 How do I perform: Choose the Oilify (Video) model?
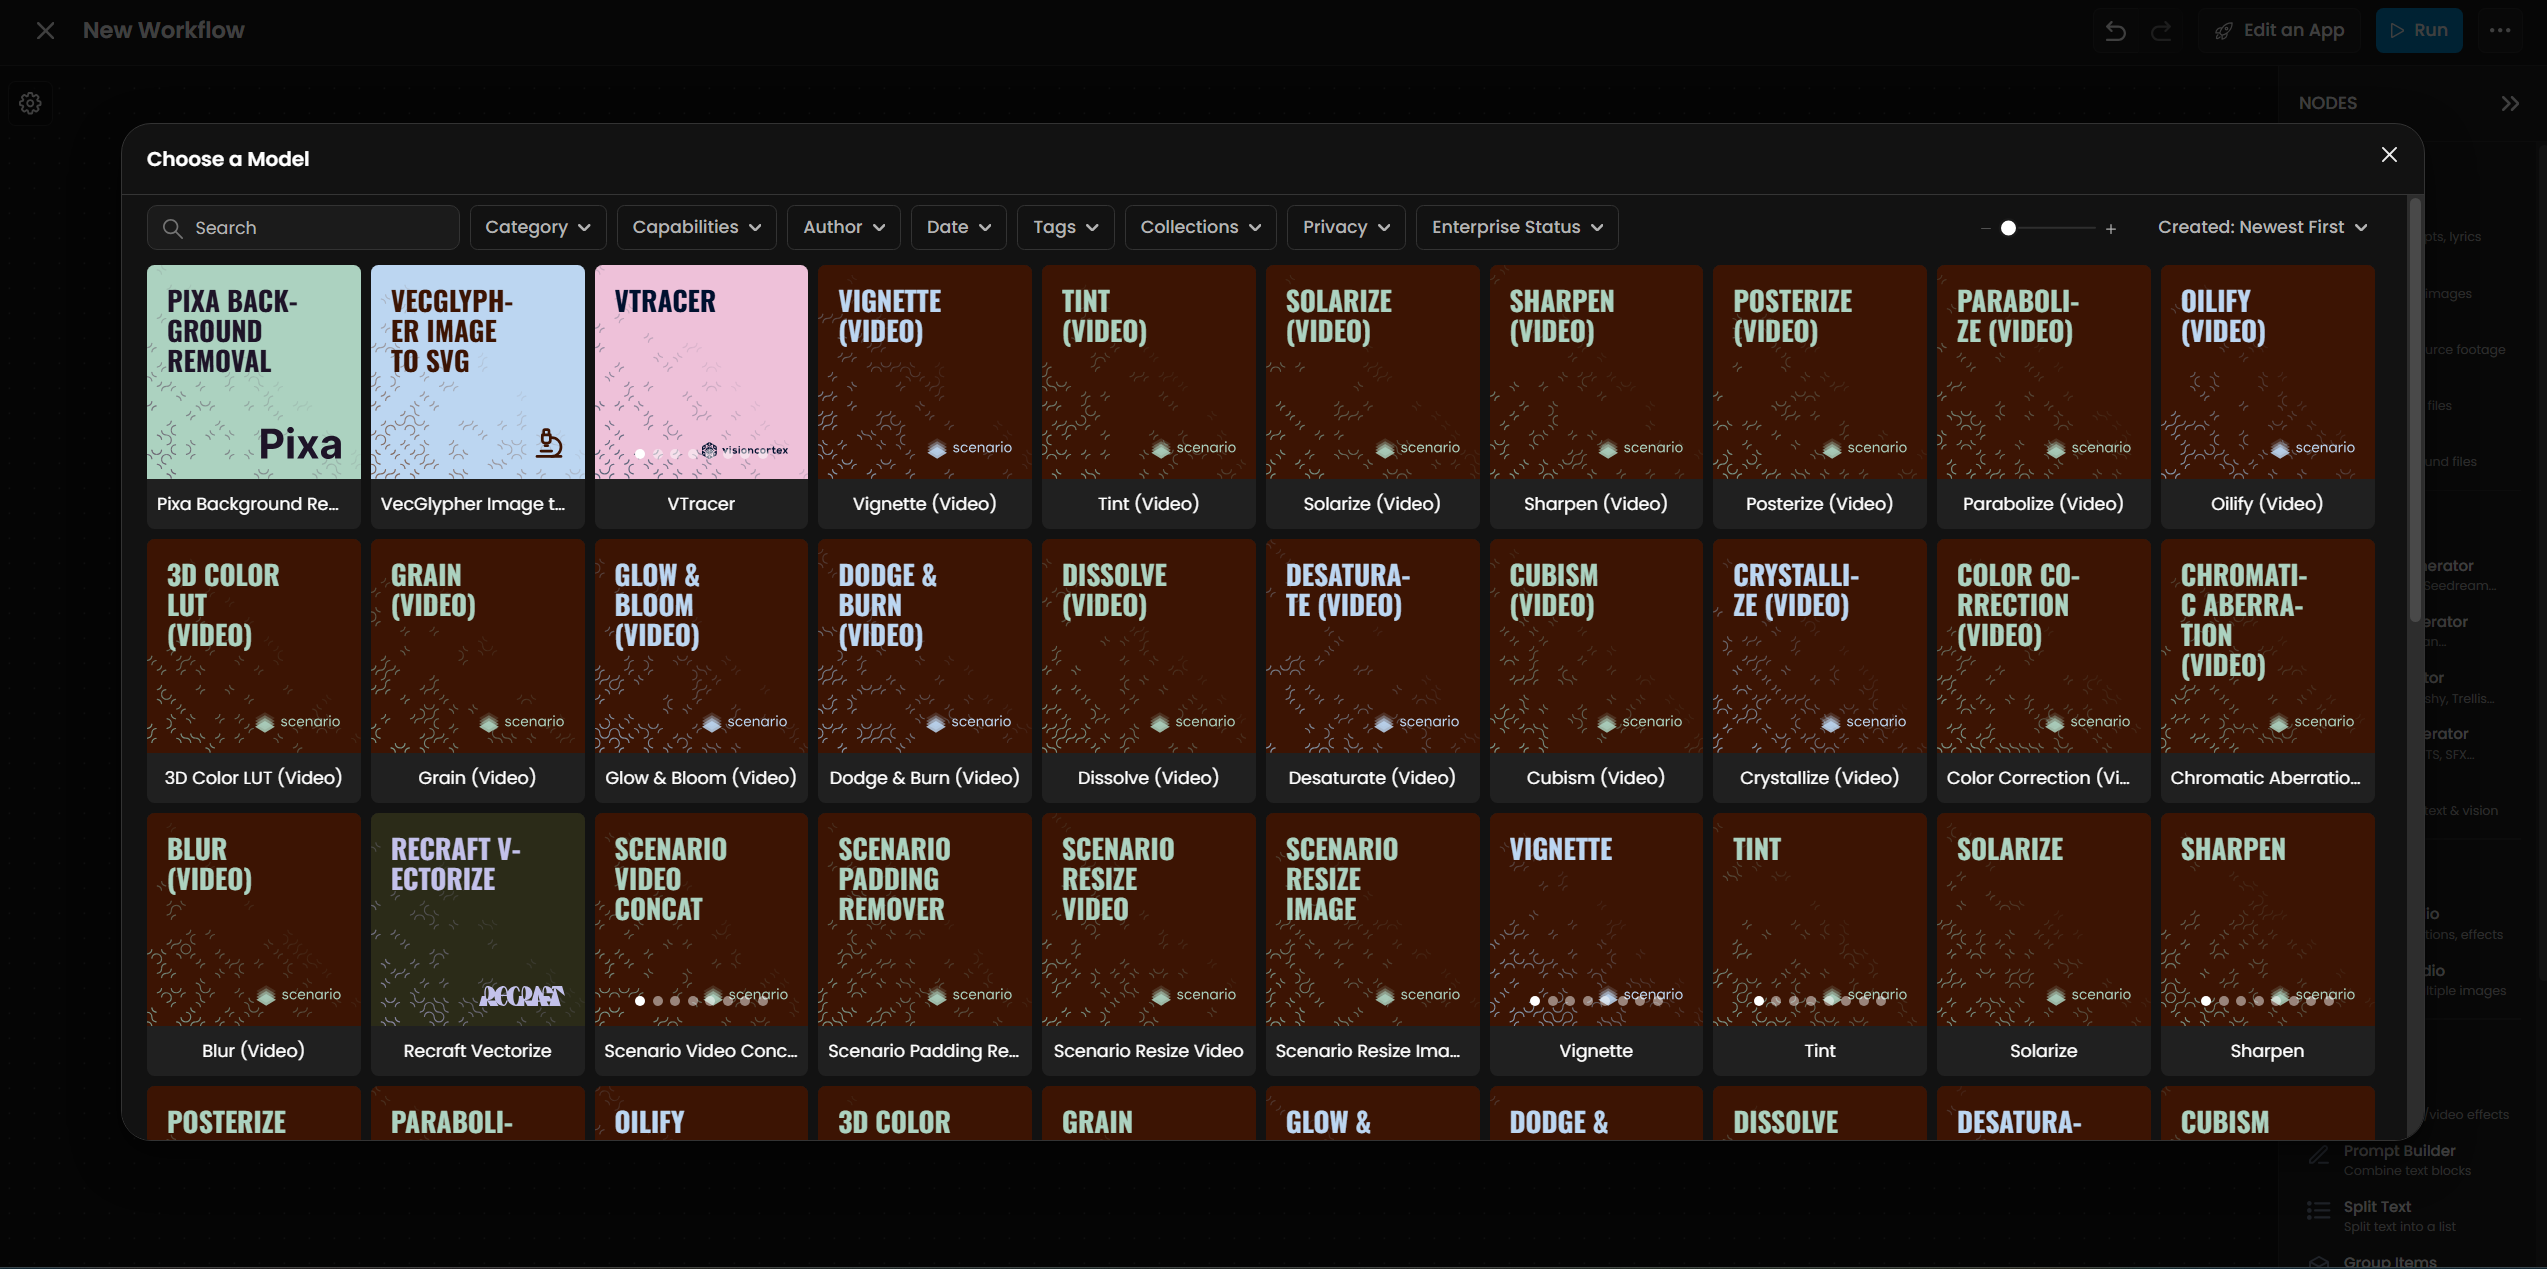[x=2268, y=397]
